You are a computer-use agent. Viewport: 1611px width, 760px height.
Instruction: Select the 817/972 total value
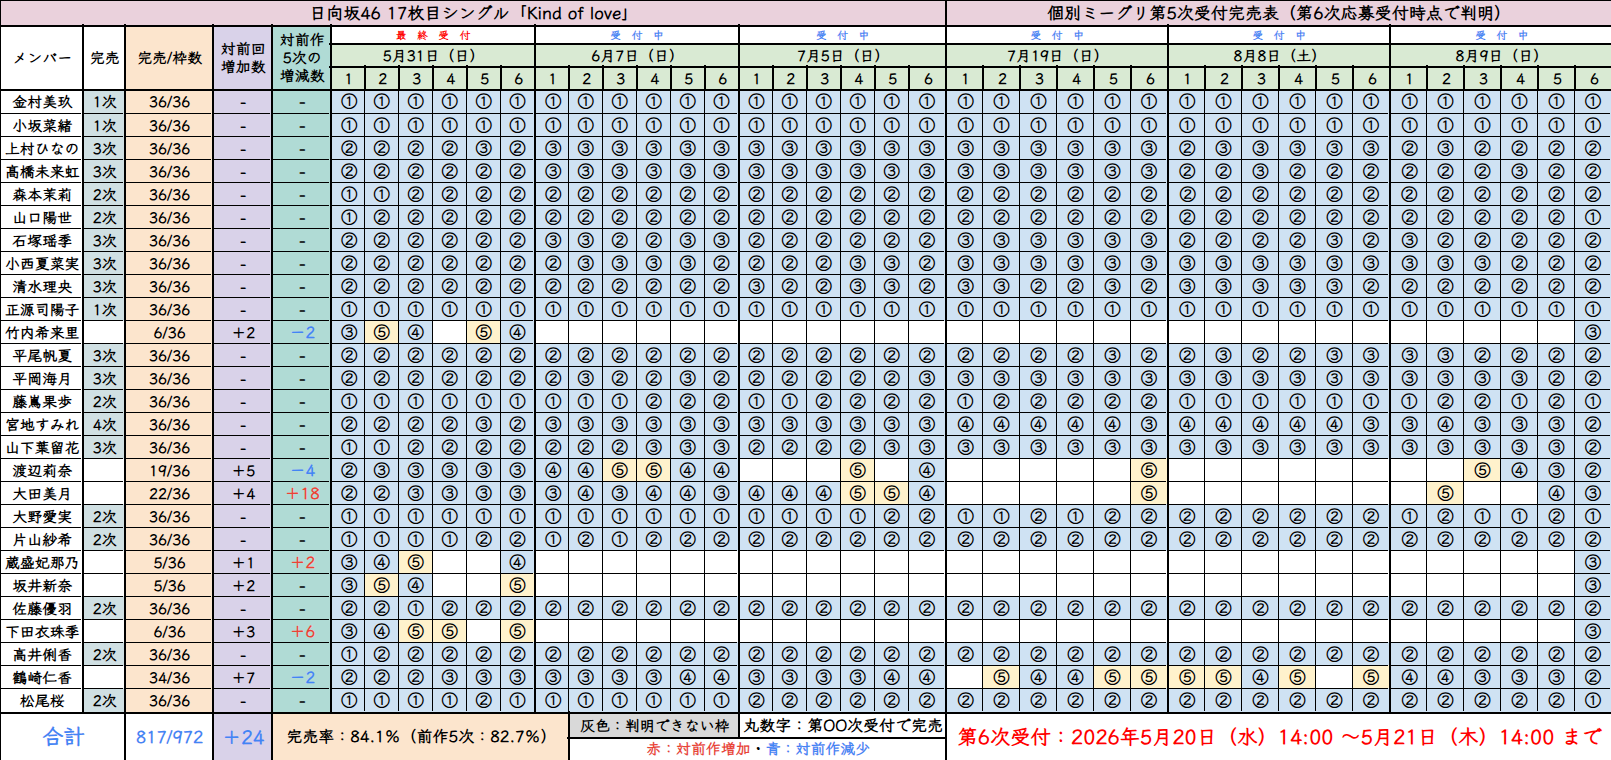pos(169,737)
